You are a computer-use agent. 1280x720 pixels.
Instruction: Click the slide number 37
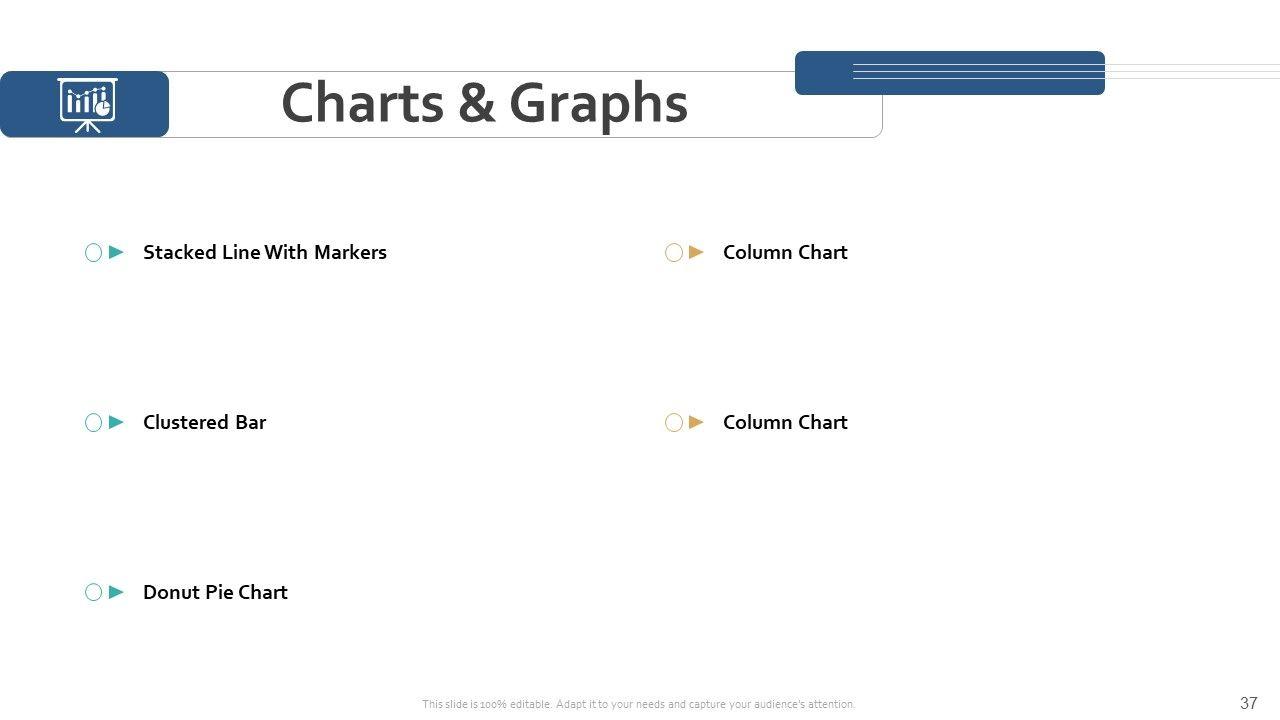(1248, 703)
